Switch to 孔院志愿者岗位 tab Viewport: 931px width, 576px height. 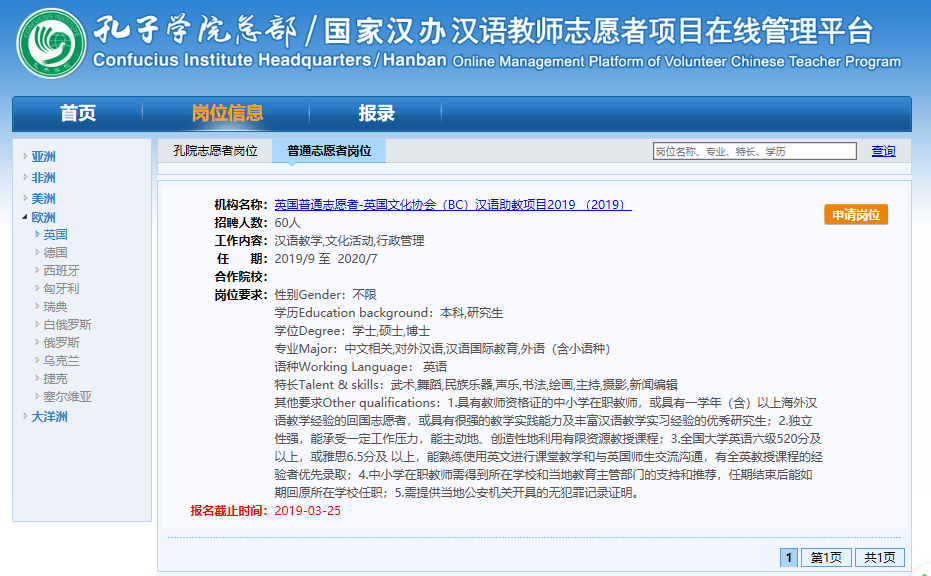(215, 151)
